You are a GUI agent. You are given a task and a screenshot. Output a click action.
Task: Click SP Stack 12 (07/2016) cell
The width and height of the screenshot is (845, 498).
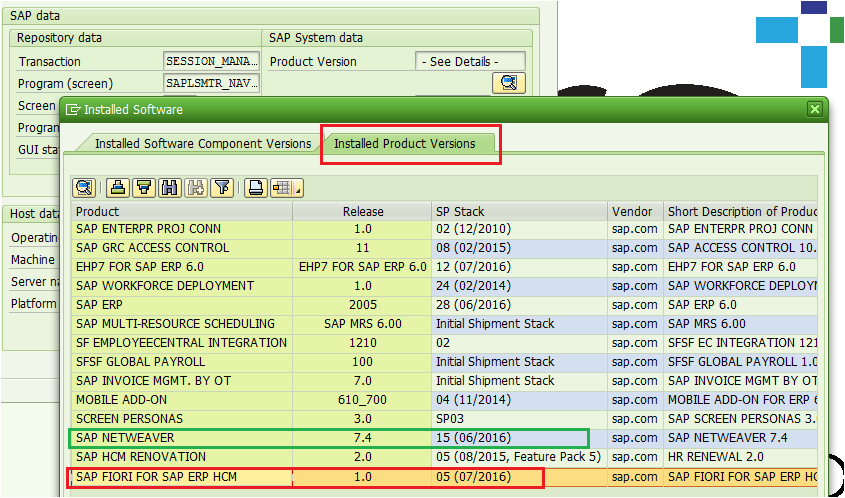click(x=520, y=267)
